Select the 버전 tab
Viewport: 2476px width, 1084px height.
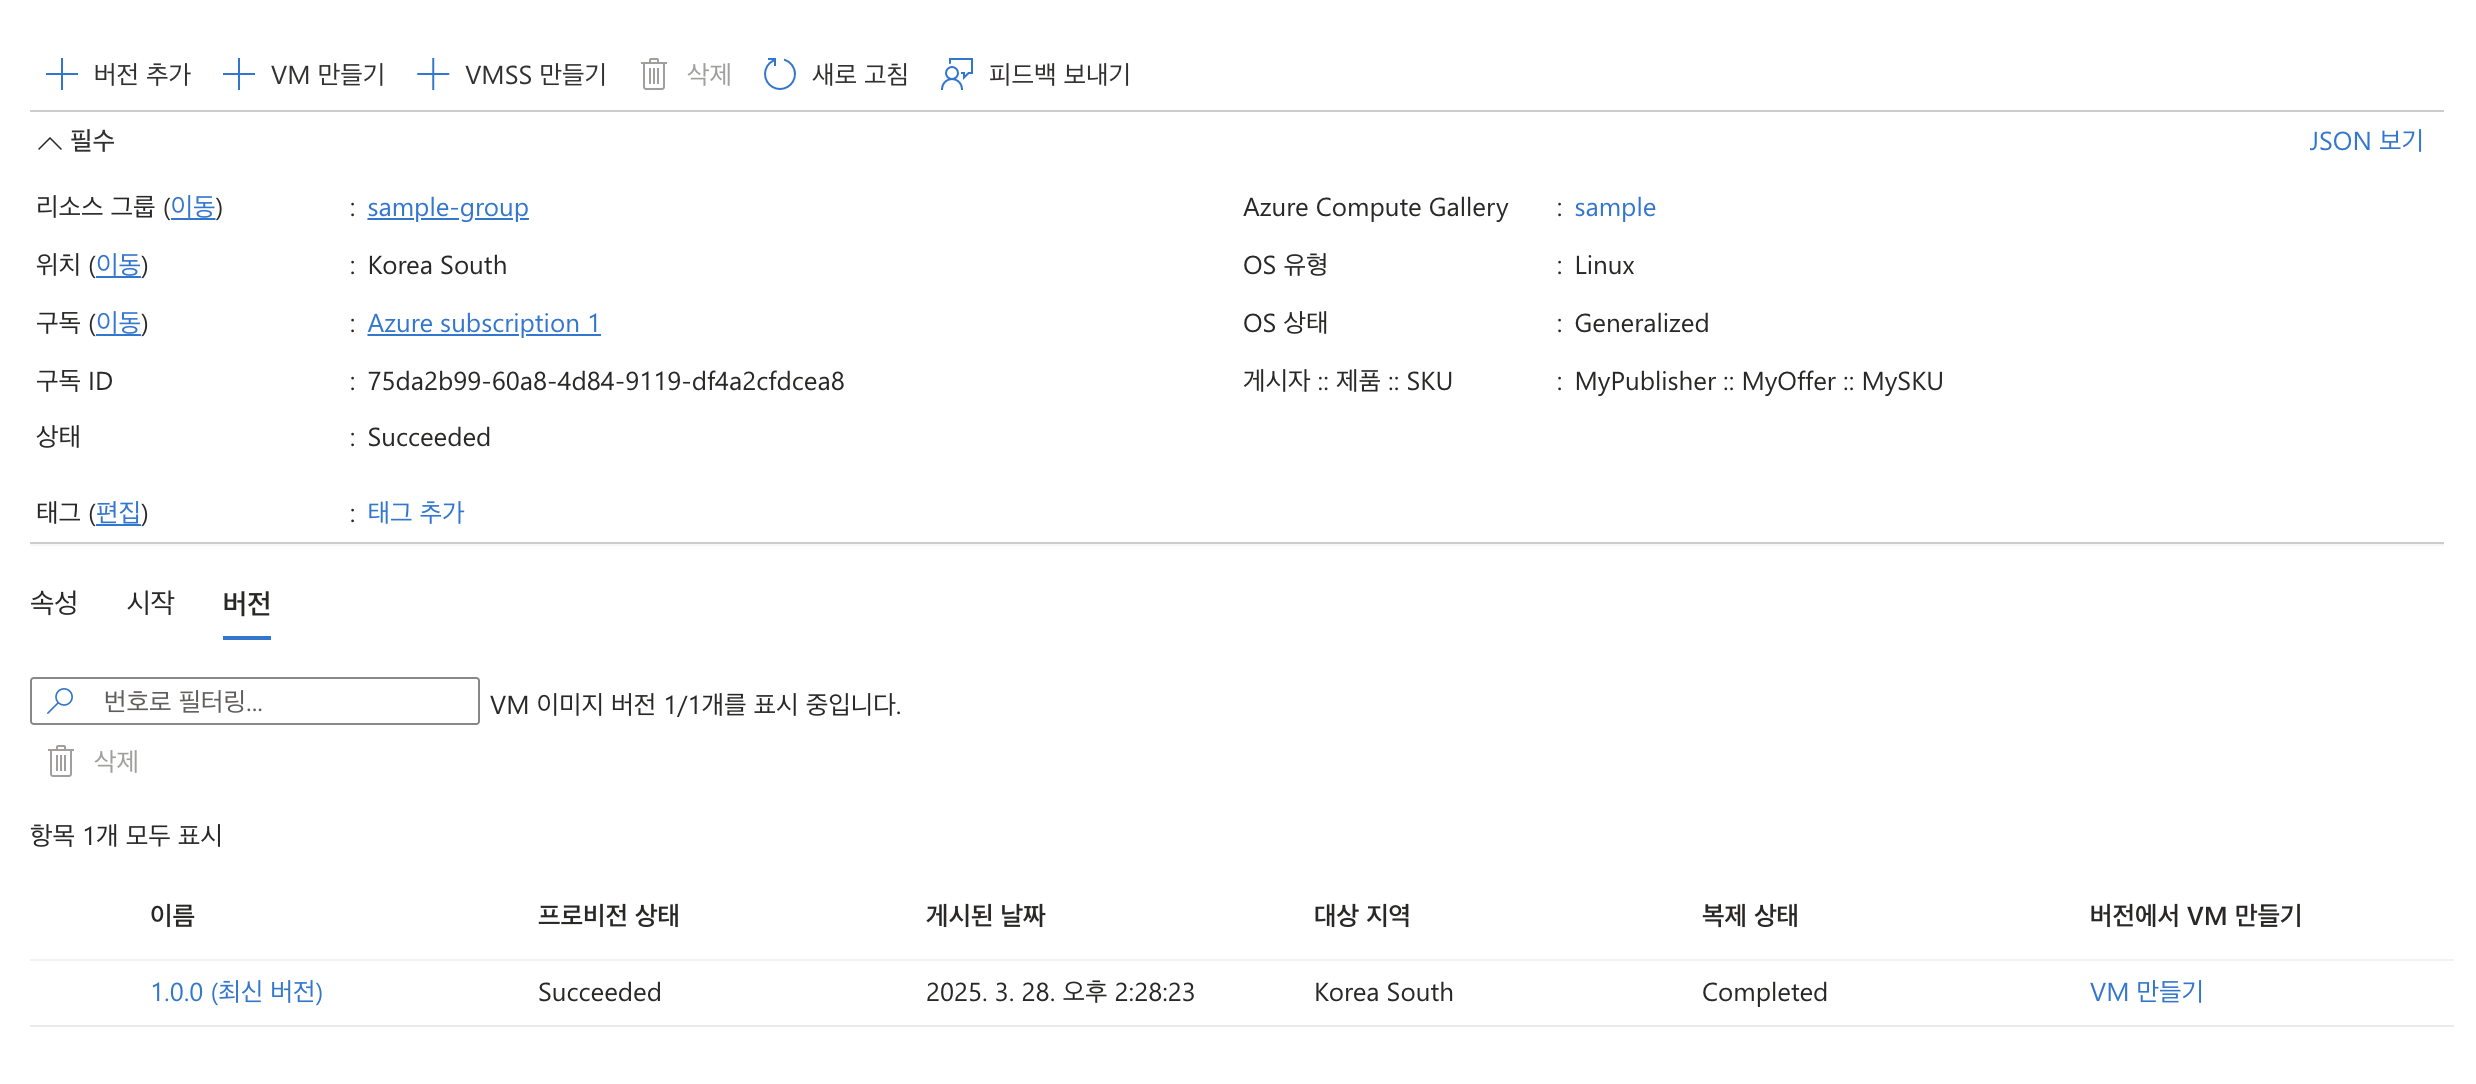pyautogui.click(x=246, y=603)
